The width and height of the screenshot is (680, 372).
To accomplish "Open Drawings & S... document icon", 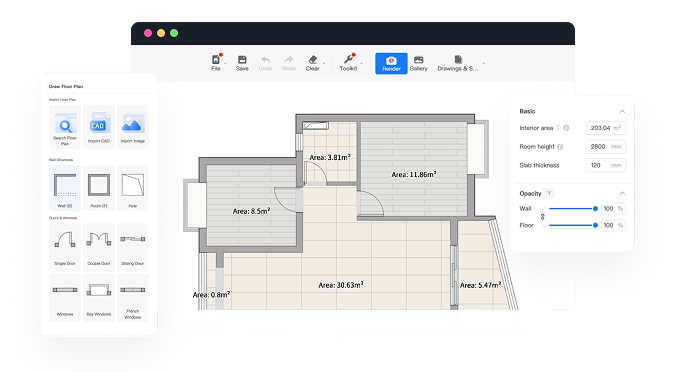I will [458, 59].
